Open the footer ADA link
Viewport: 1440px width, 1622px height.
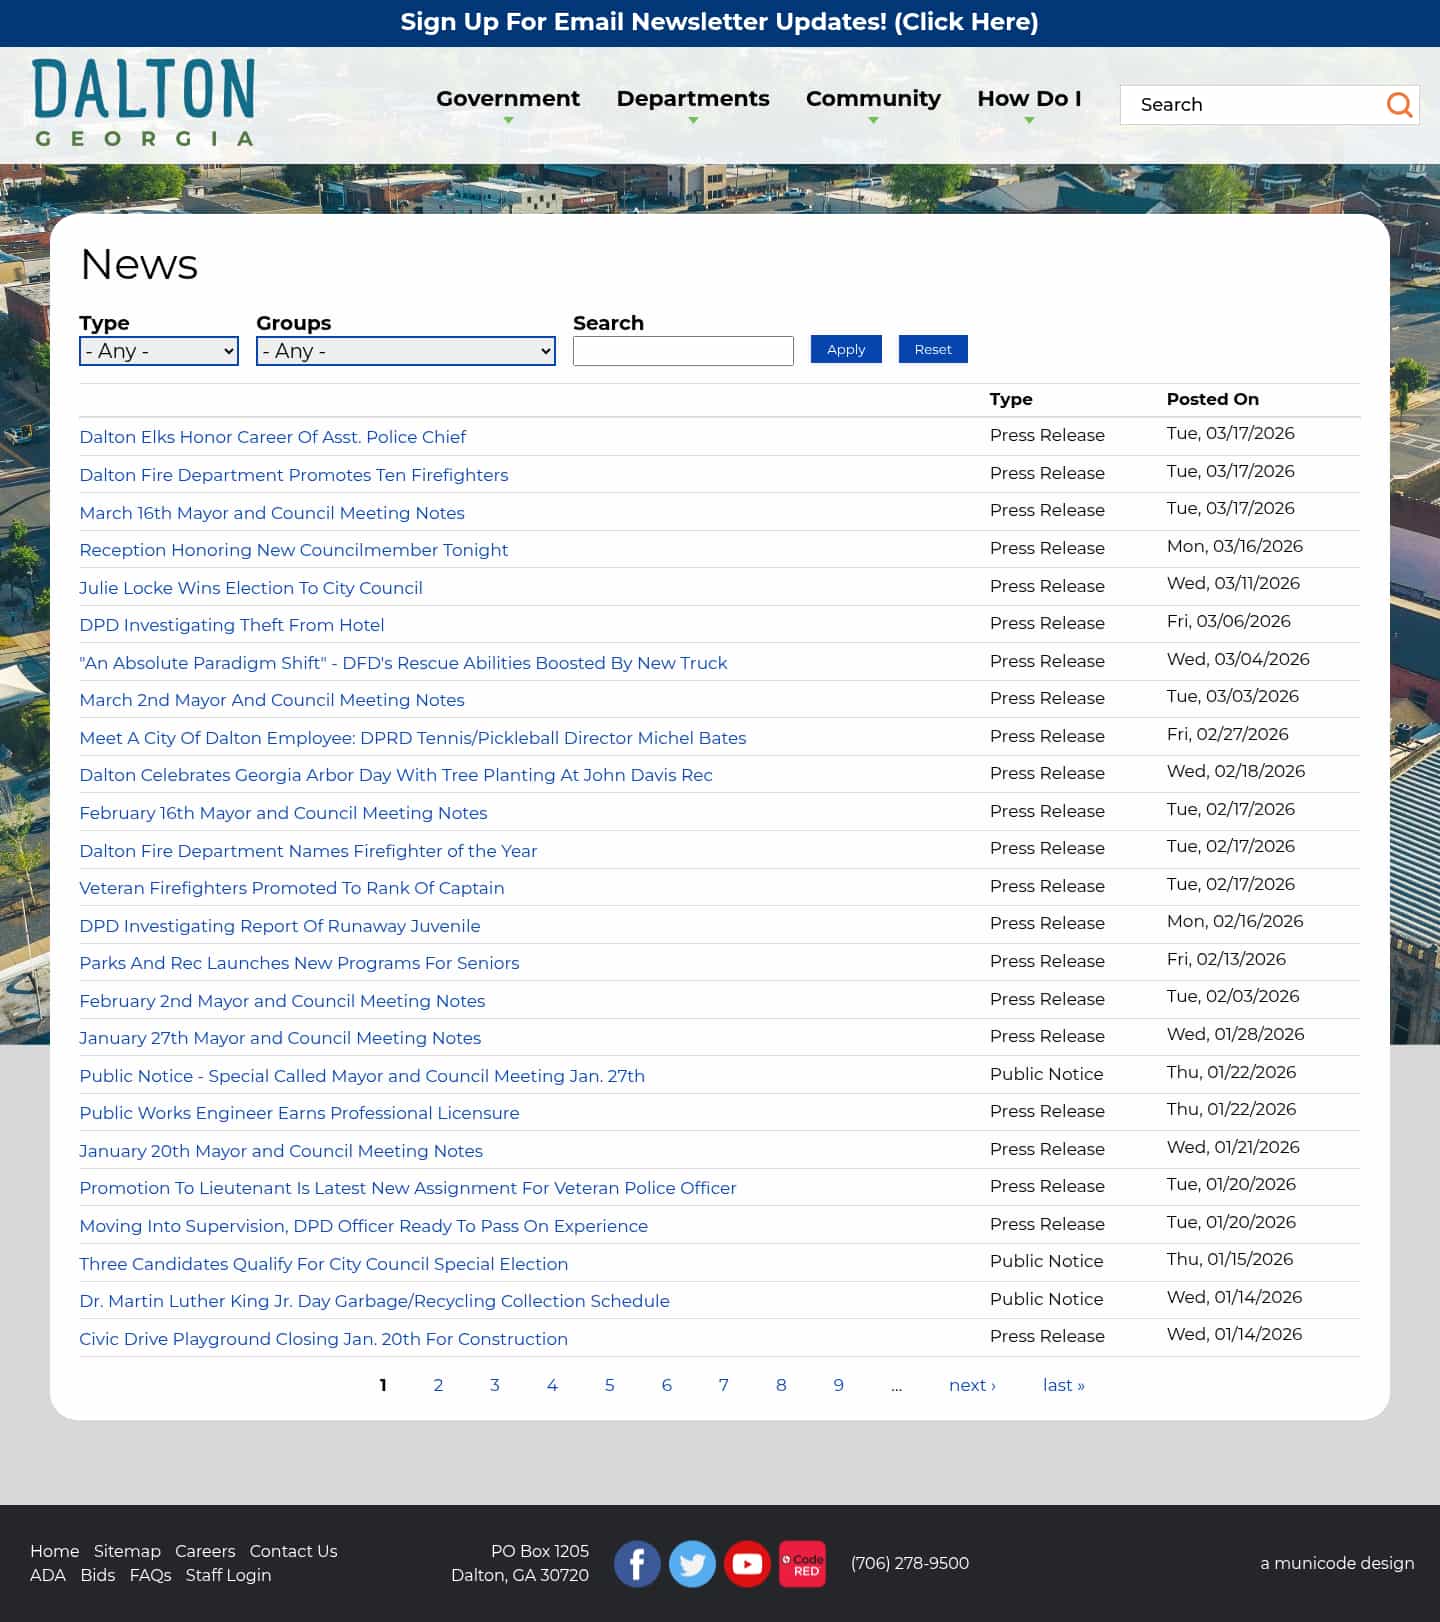[48, 1575]
